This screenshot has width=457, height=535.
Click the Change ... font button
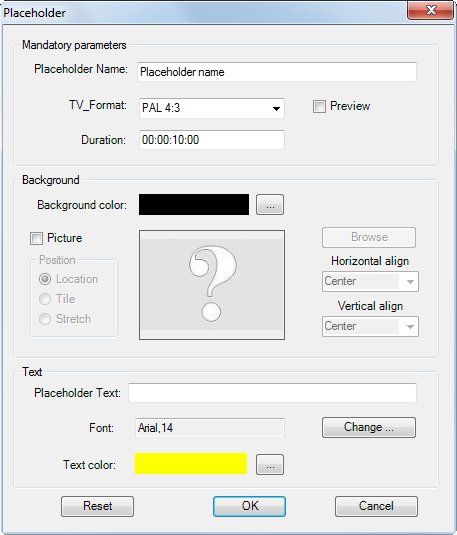[x=369, y=427]
